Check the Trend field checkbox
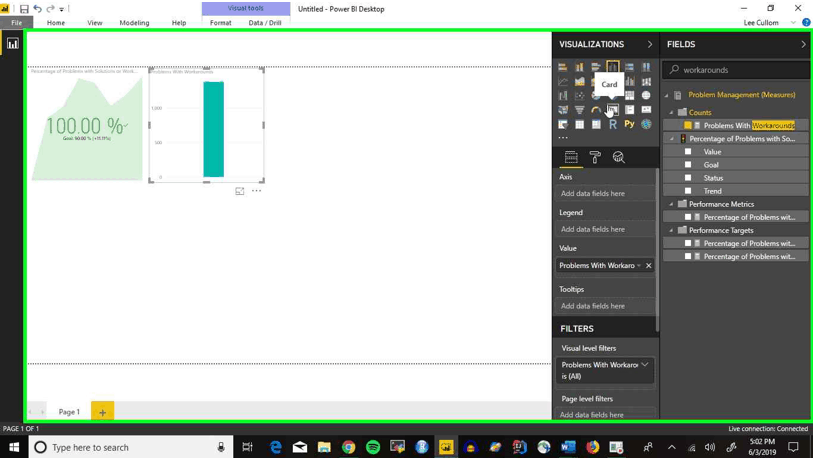This screenshot has height=458, width=814. pyautogui.click(x=688, y=191)
